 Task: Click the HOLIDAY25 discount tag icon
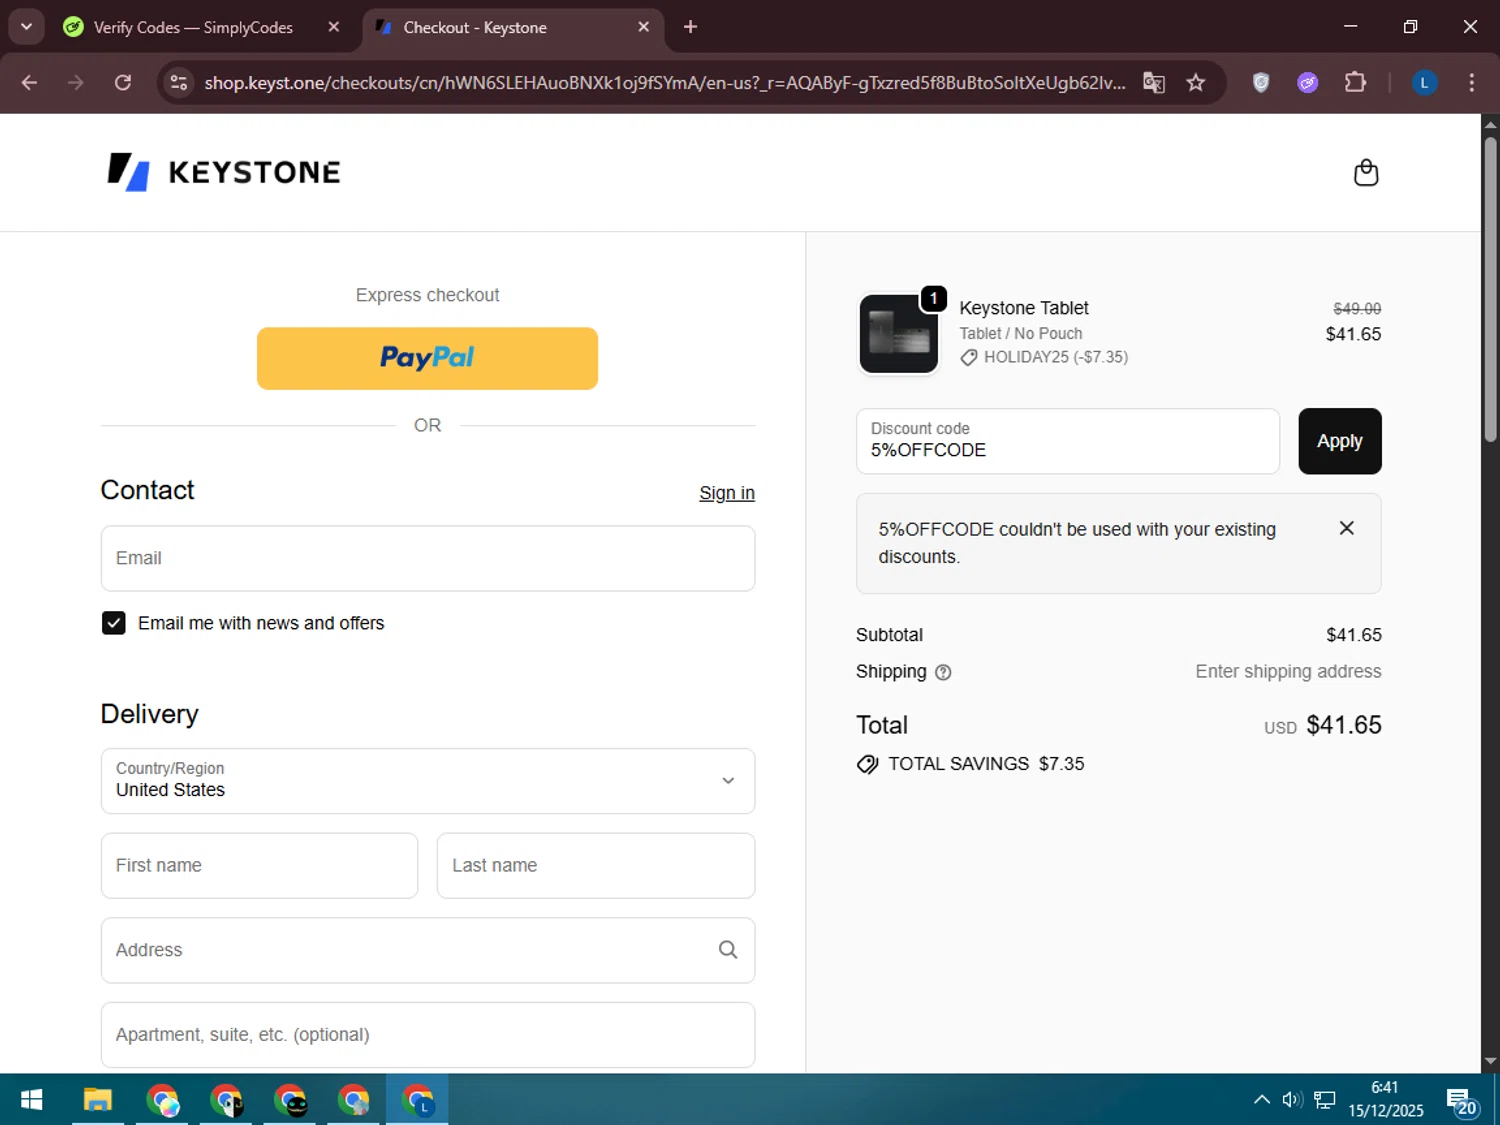(x=968, y=358)
